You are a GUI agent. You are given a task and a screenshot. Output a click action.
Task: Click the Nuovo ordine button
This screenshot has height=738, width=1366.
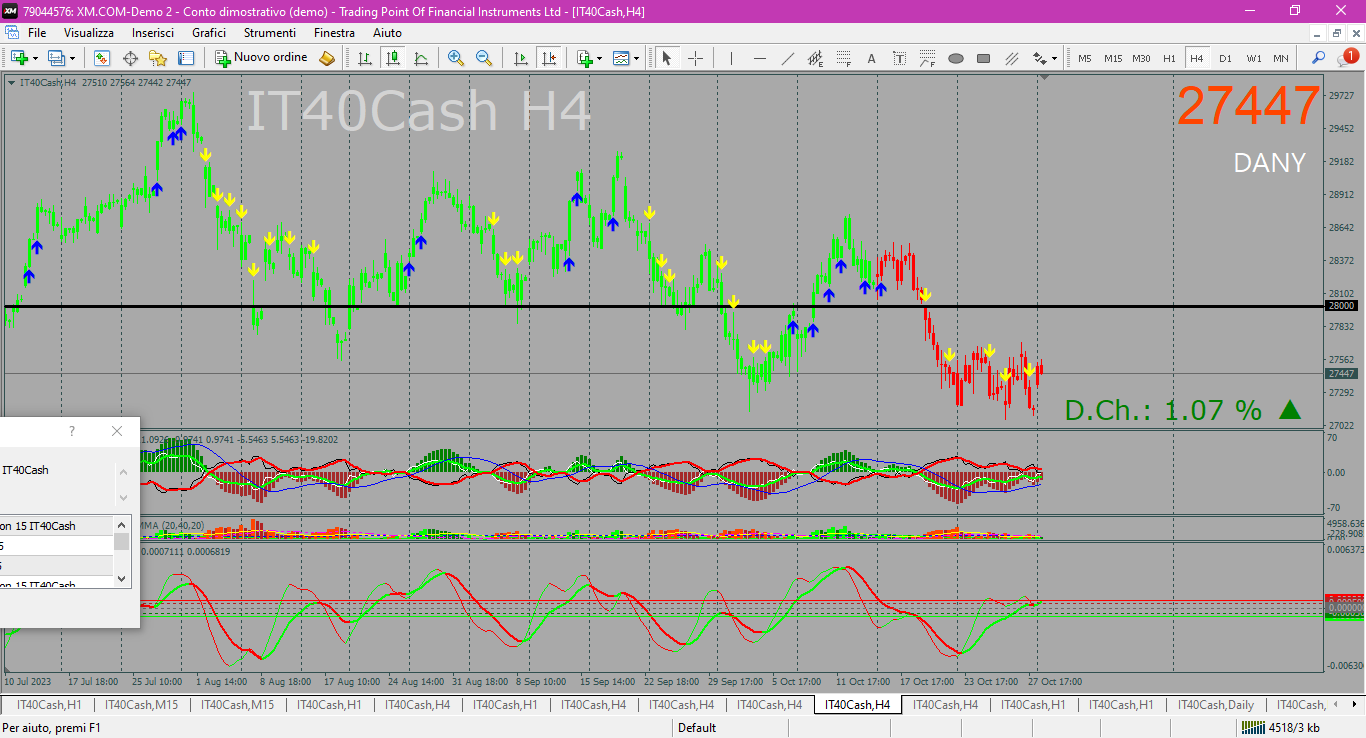[262, 58]
